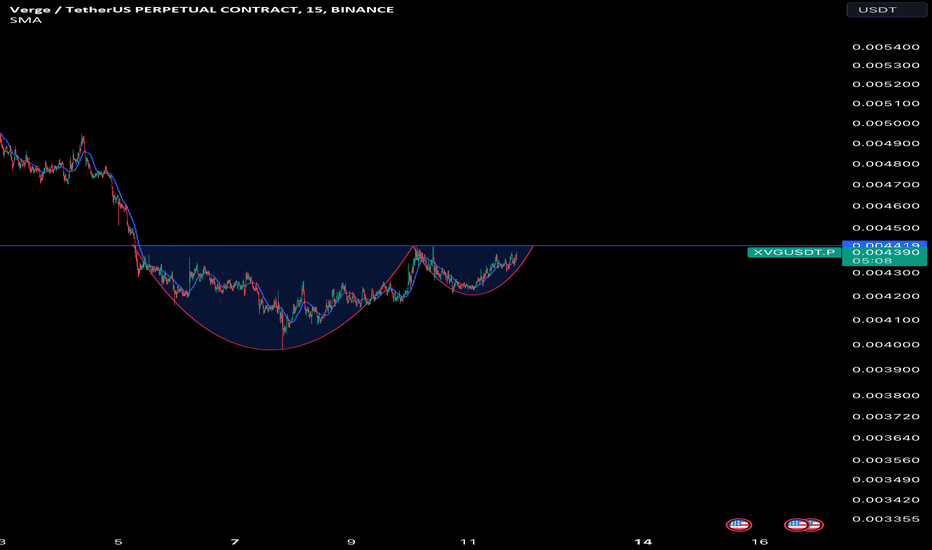Click price axis label 0.003355
The image size is (932, 550).
click(x=886, y=519)
